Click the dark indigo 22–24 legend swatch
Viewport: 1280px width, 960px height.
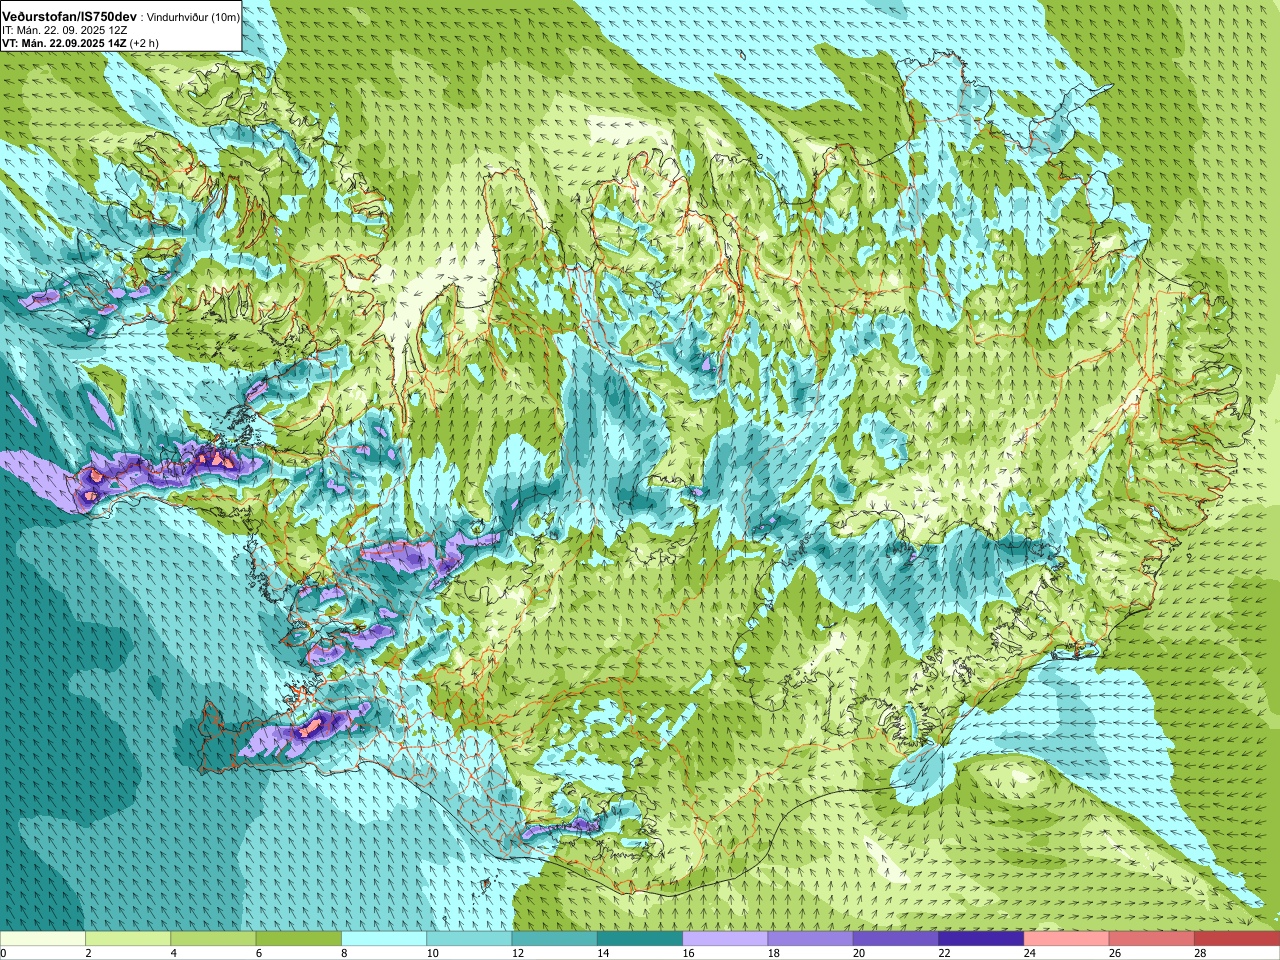pyautogui.click(x=981, y=939)
